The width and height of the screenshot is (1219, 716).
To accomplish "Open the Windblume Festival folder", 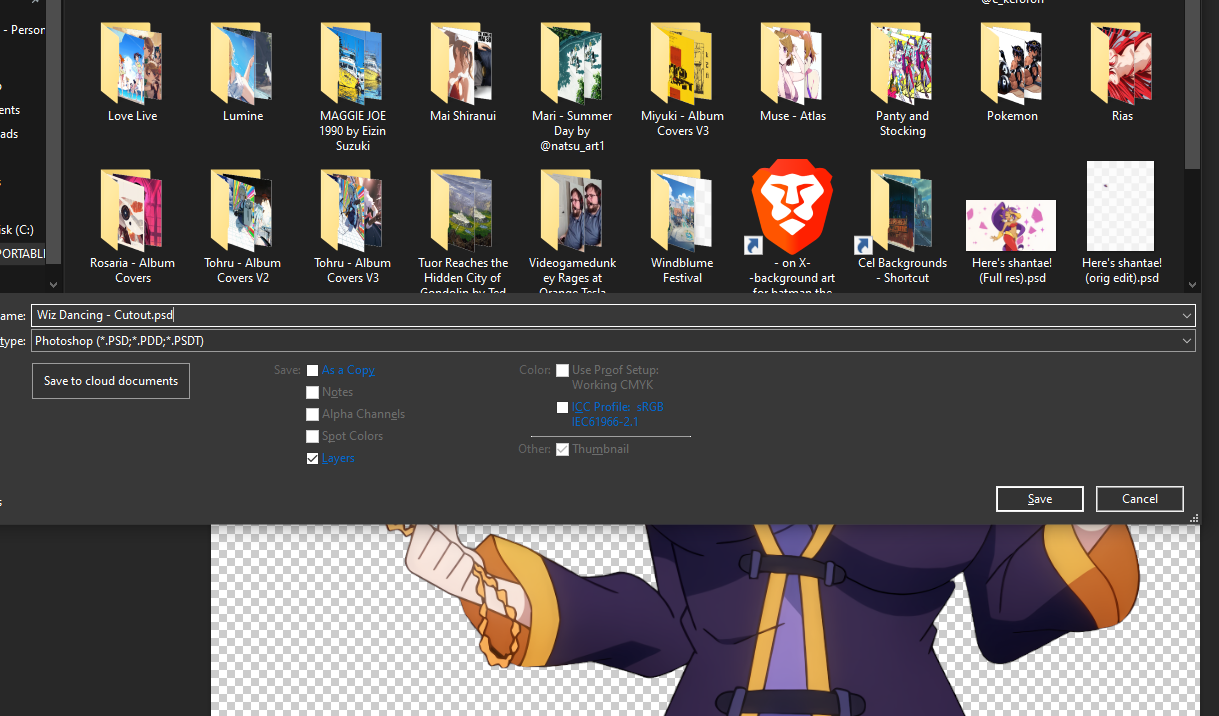I will [682, 211].
